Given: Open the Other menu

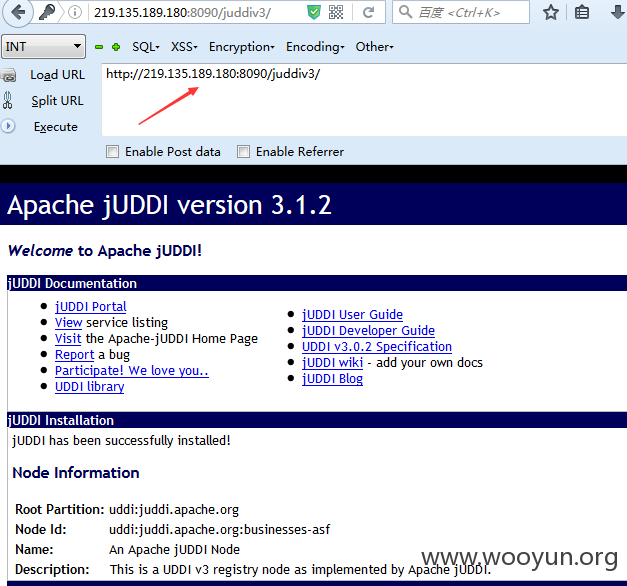Looking at the screenshot, I should (375, 47).
